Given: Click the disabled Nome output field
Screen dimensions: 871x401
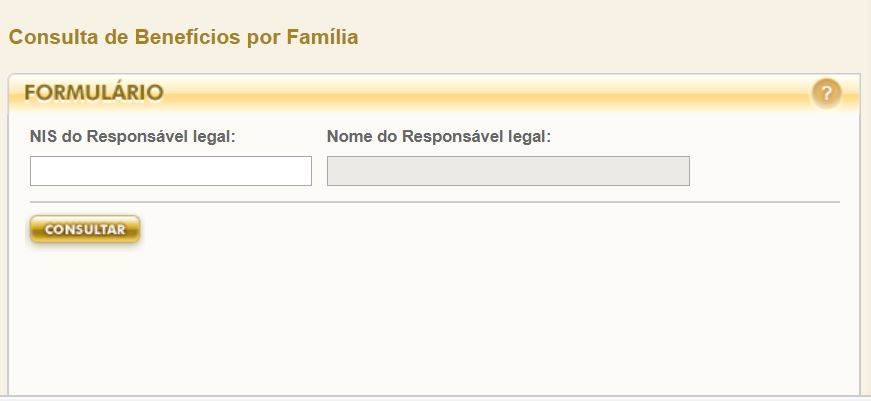Looking at the screenshot, I should [x=508, y=171].
